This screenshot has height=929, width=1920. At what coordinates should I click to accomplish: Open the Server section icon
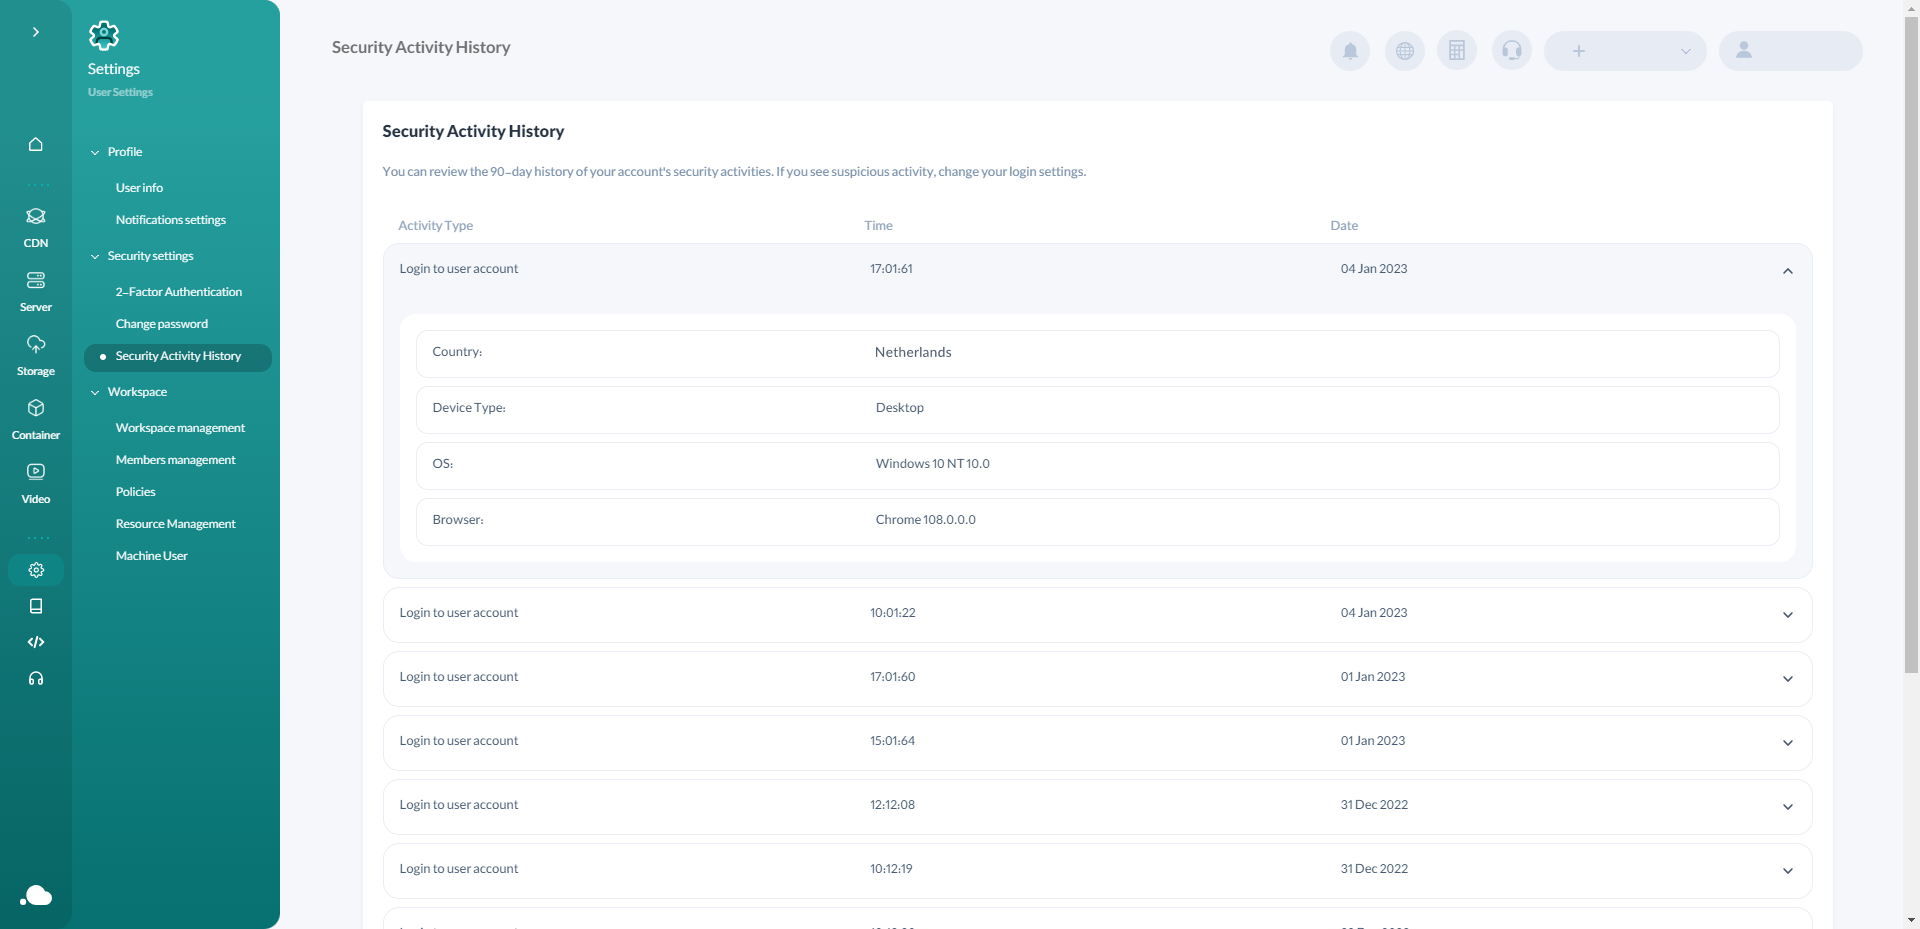[x=36, y=280]
